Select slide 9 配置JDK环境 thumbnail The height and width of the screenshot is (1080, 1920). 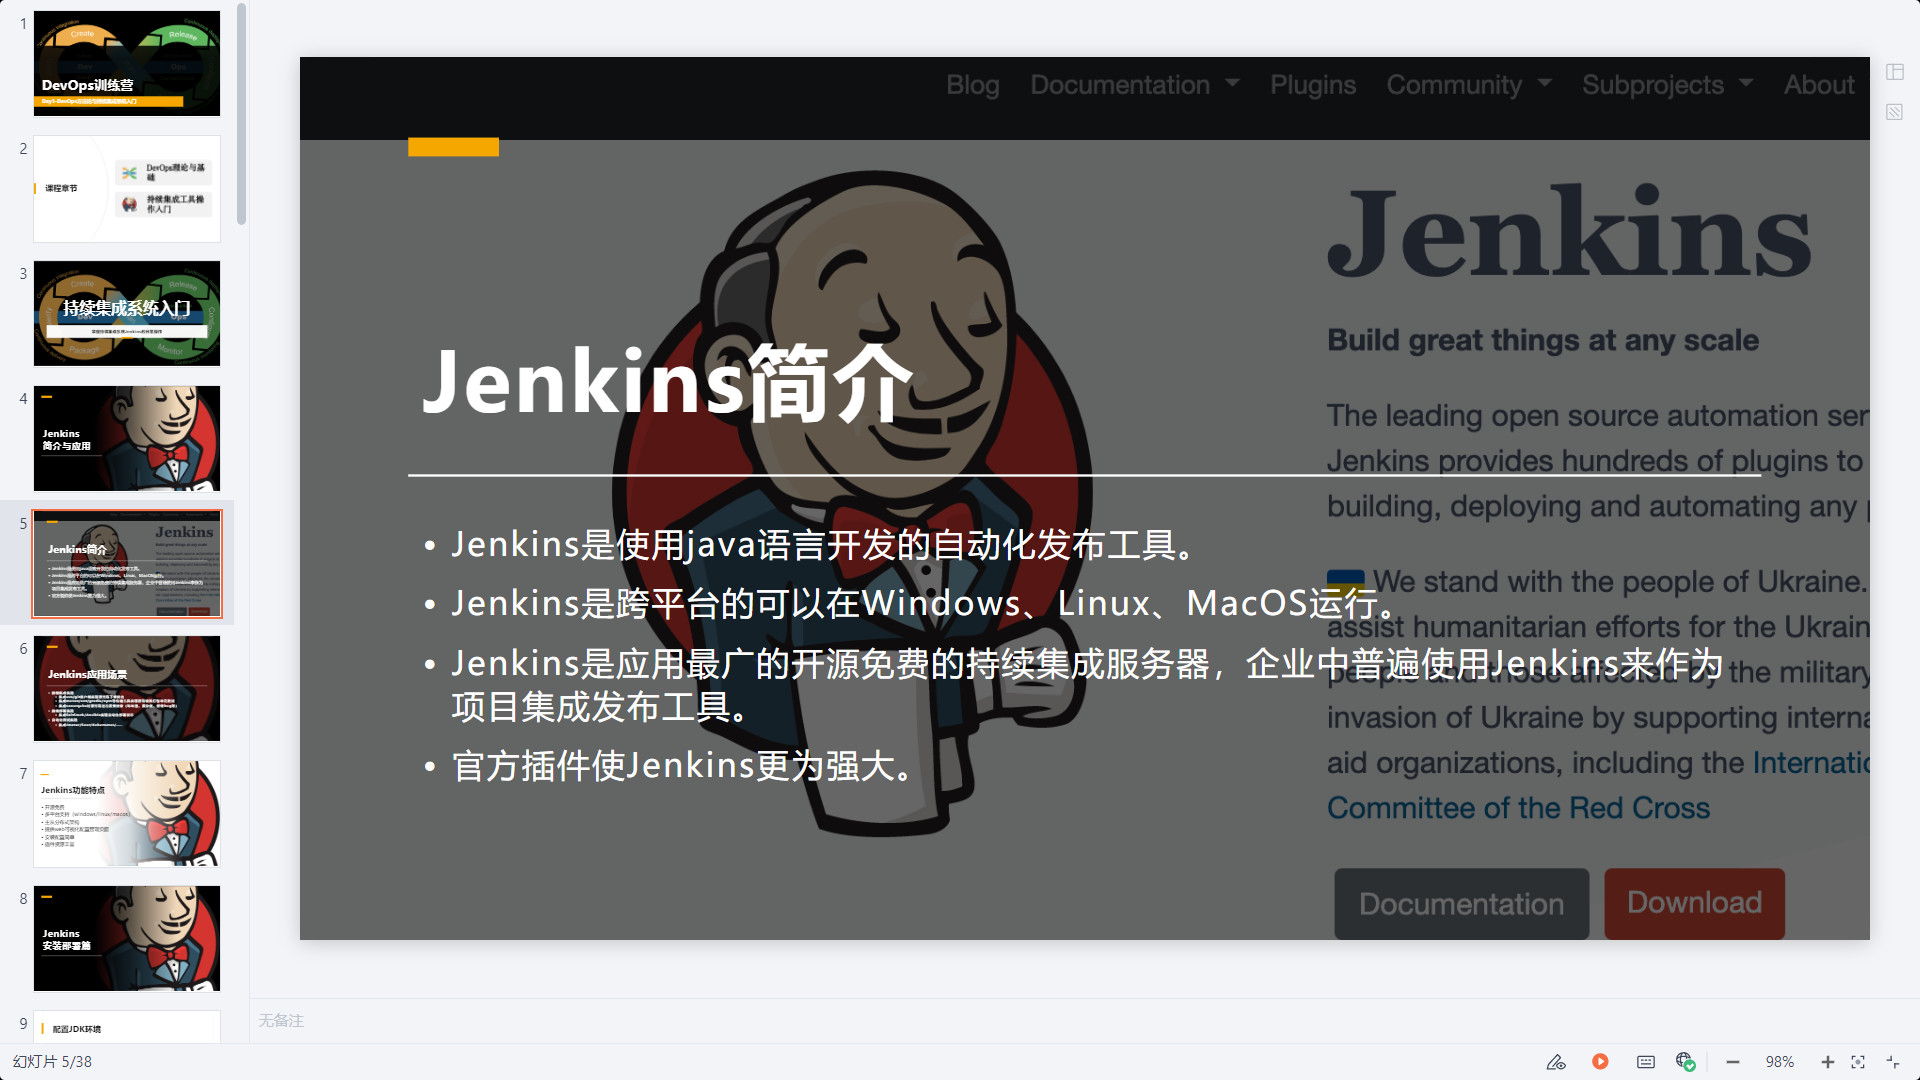click(127, 1026)
